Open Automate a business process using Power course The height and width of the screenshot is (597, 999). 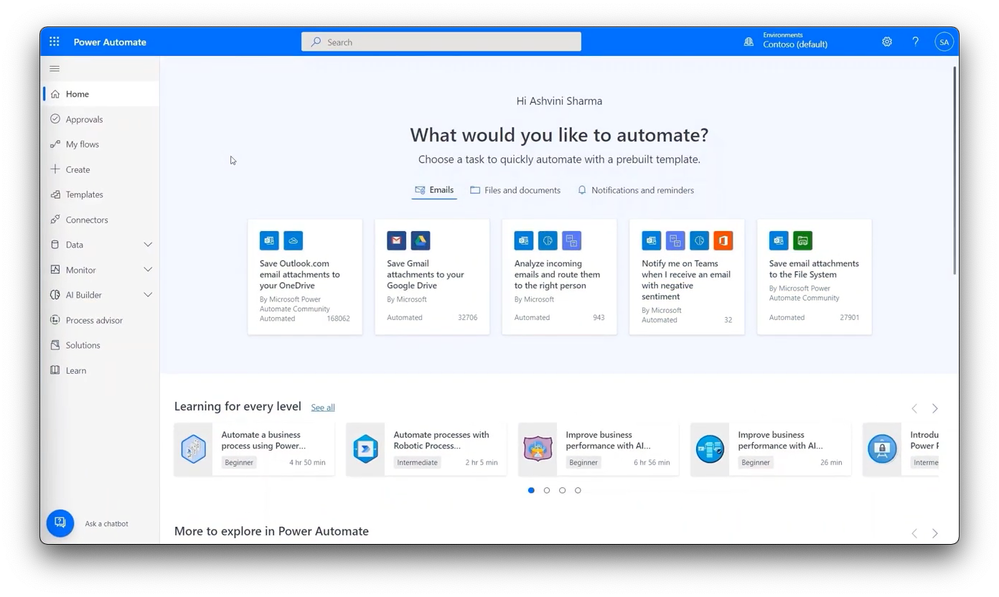[x=254, y=449]
